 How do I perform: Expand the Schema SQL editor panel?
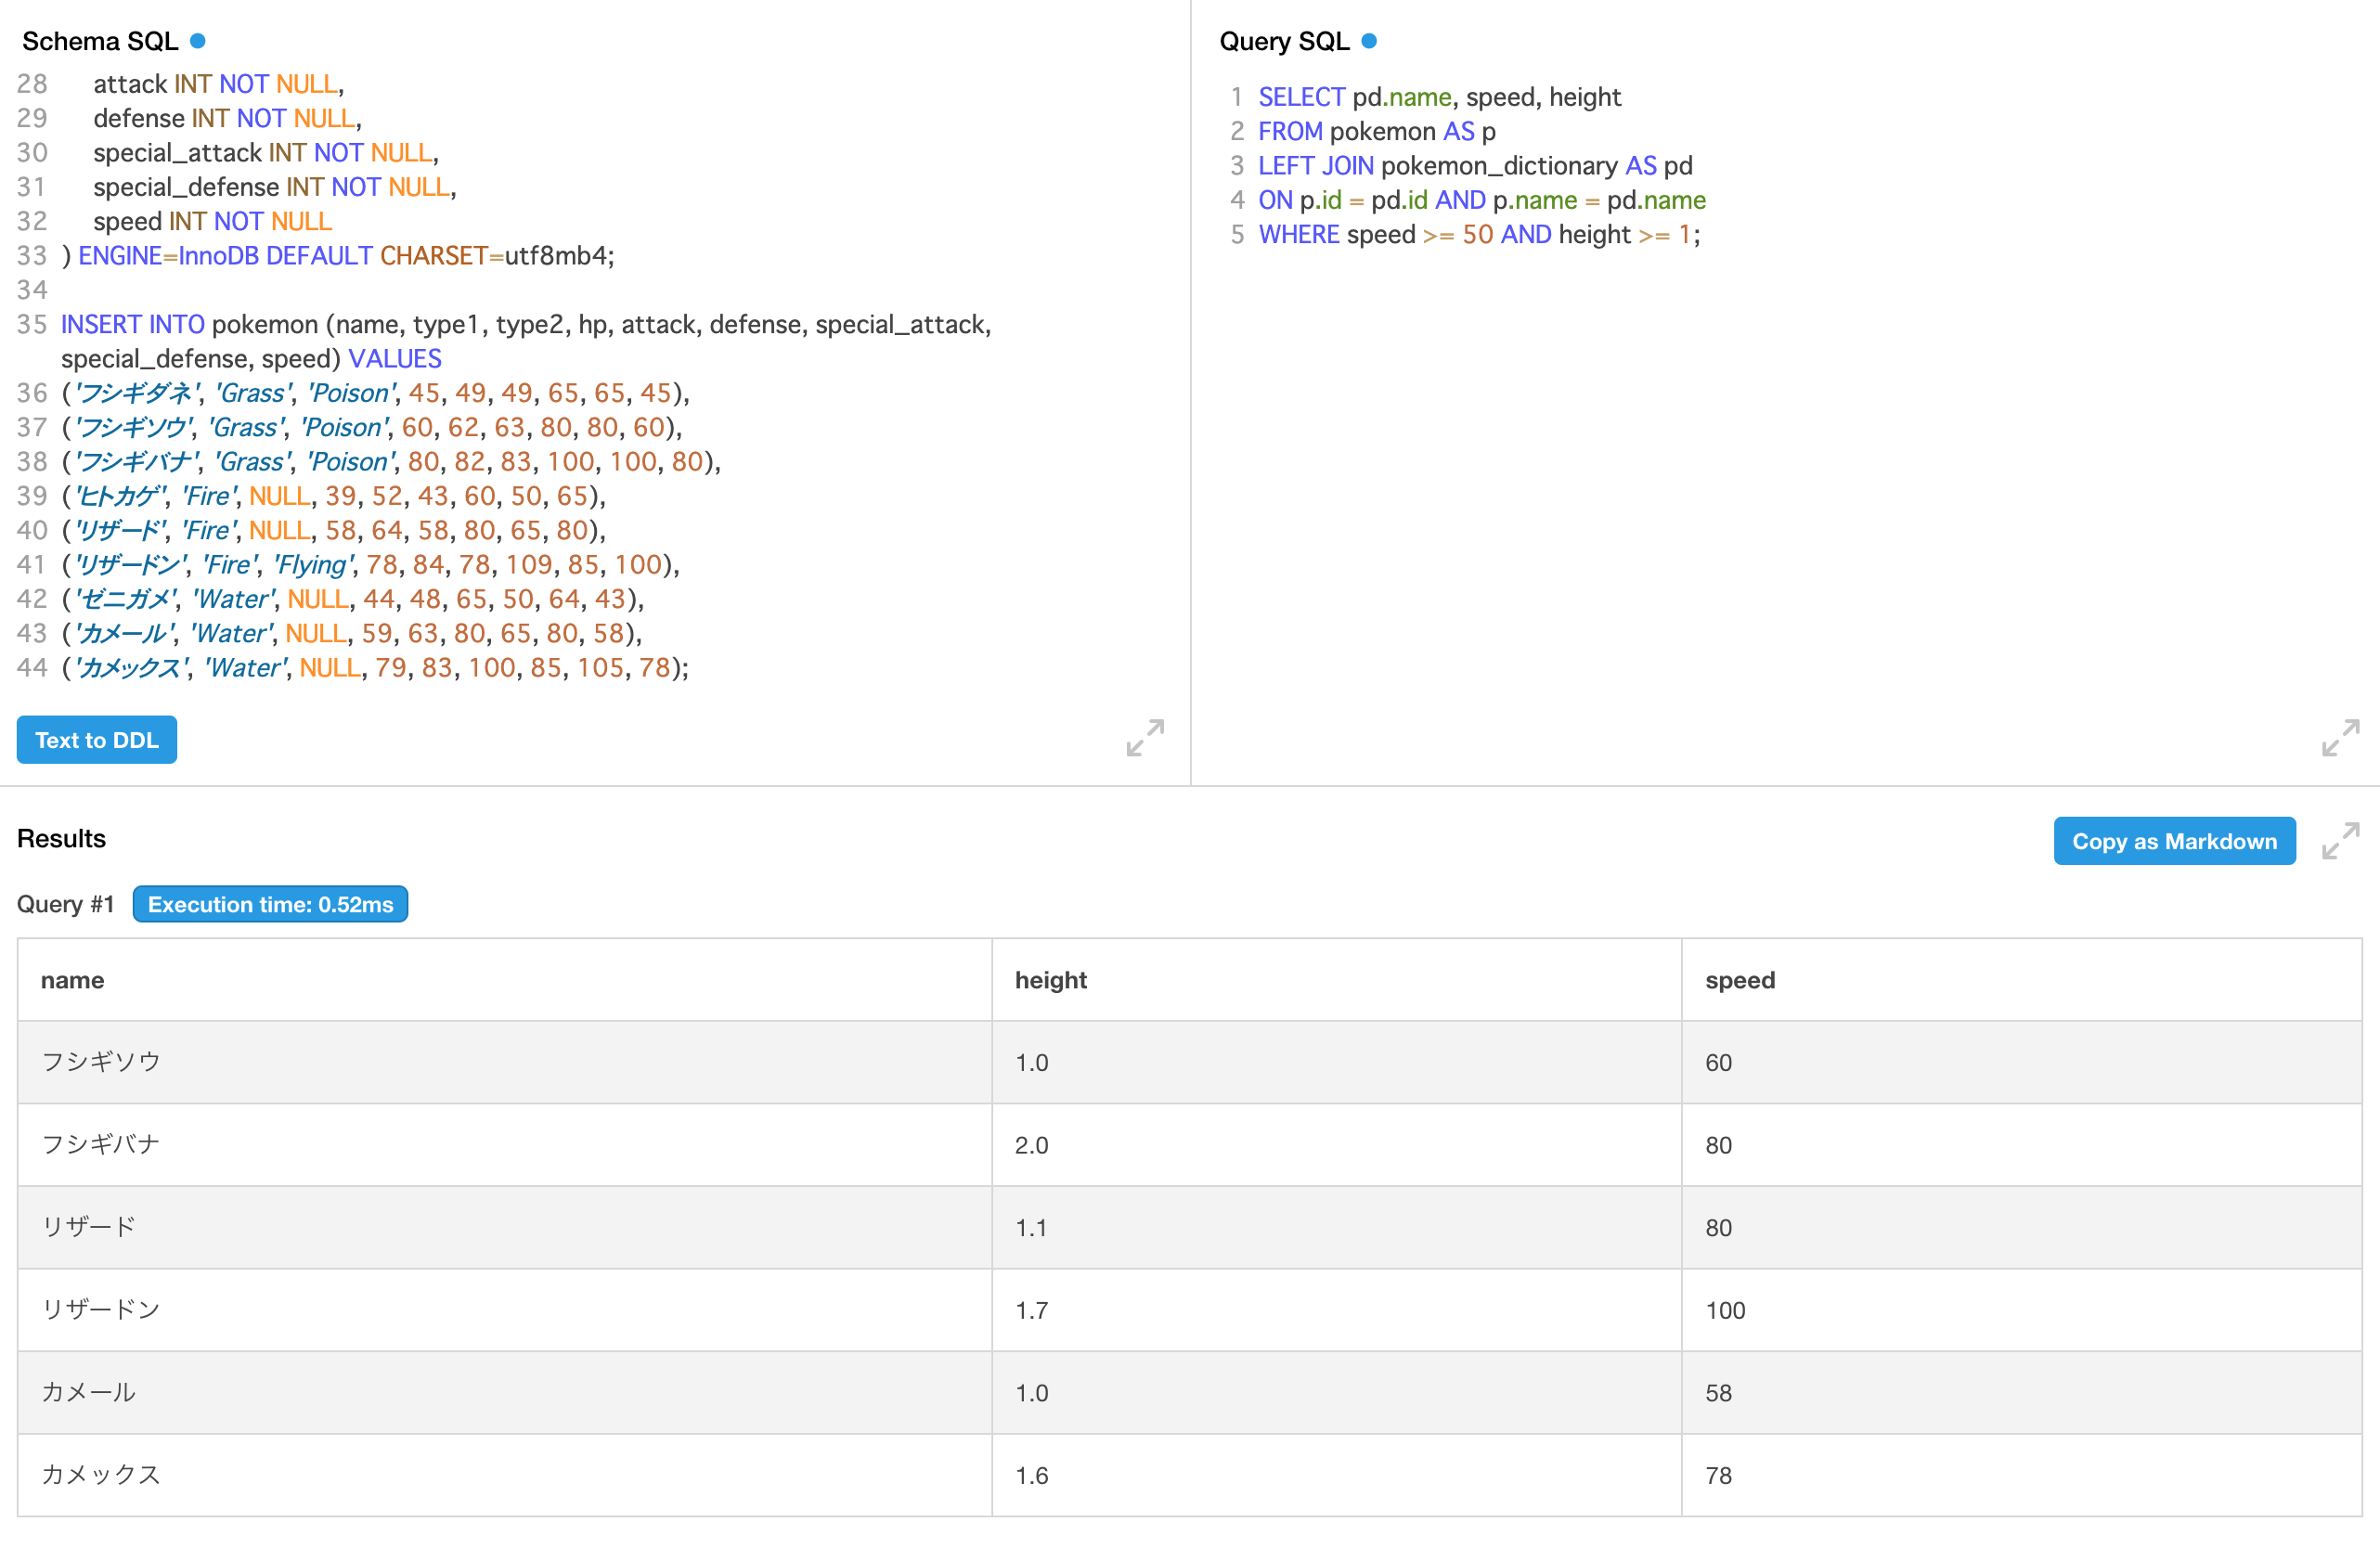1145,738
